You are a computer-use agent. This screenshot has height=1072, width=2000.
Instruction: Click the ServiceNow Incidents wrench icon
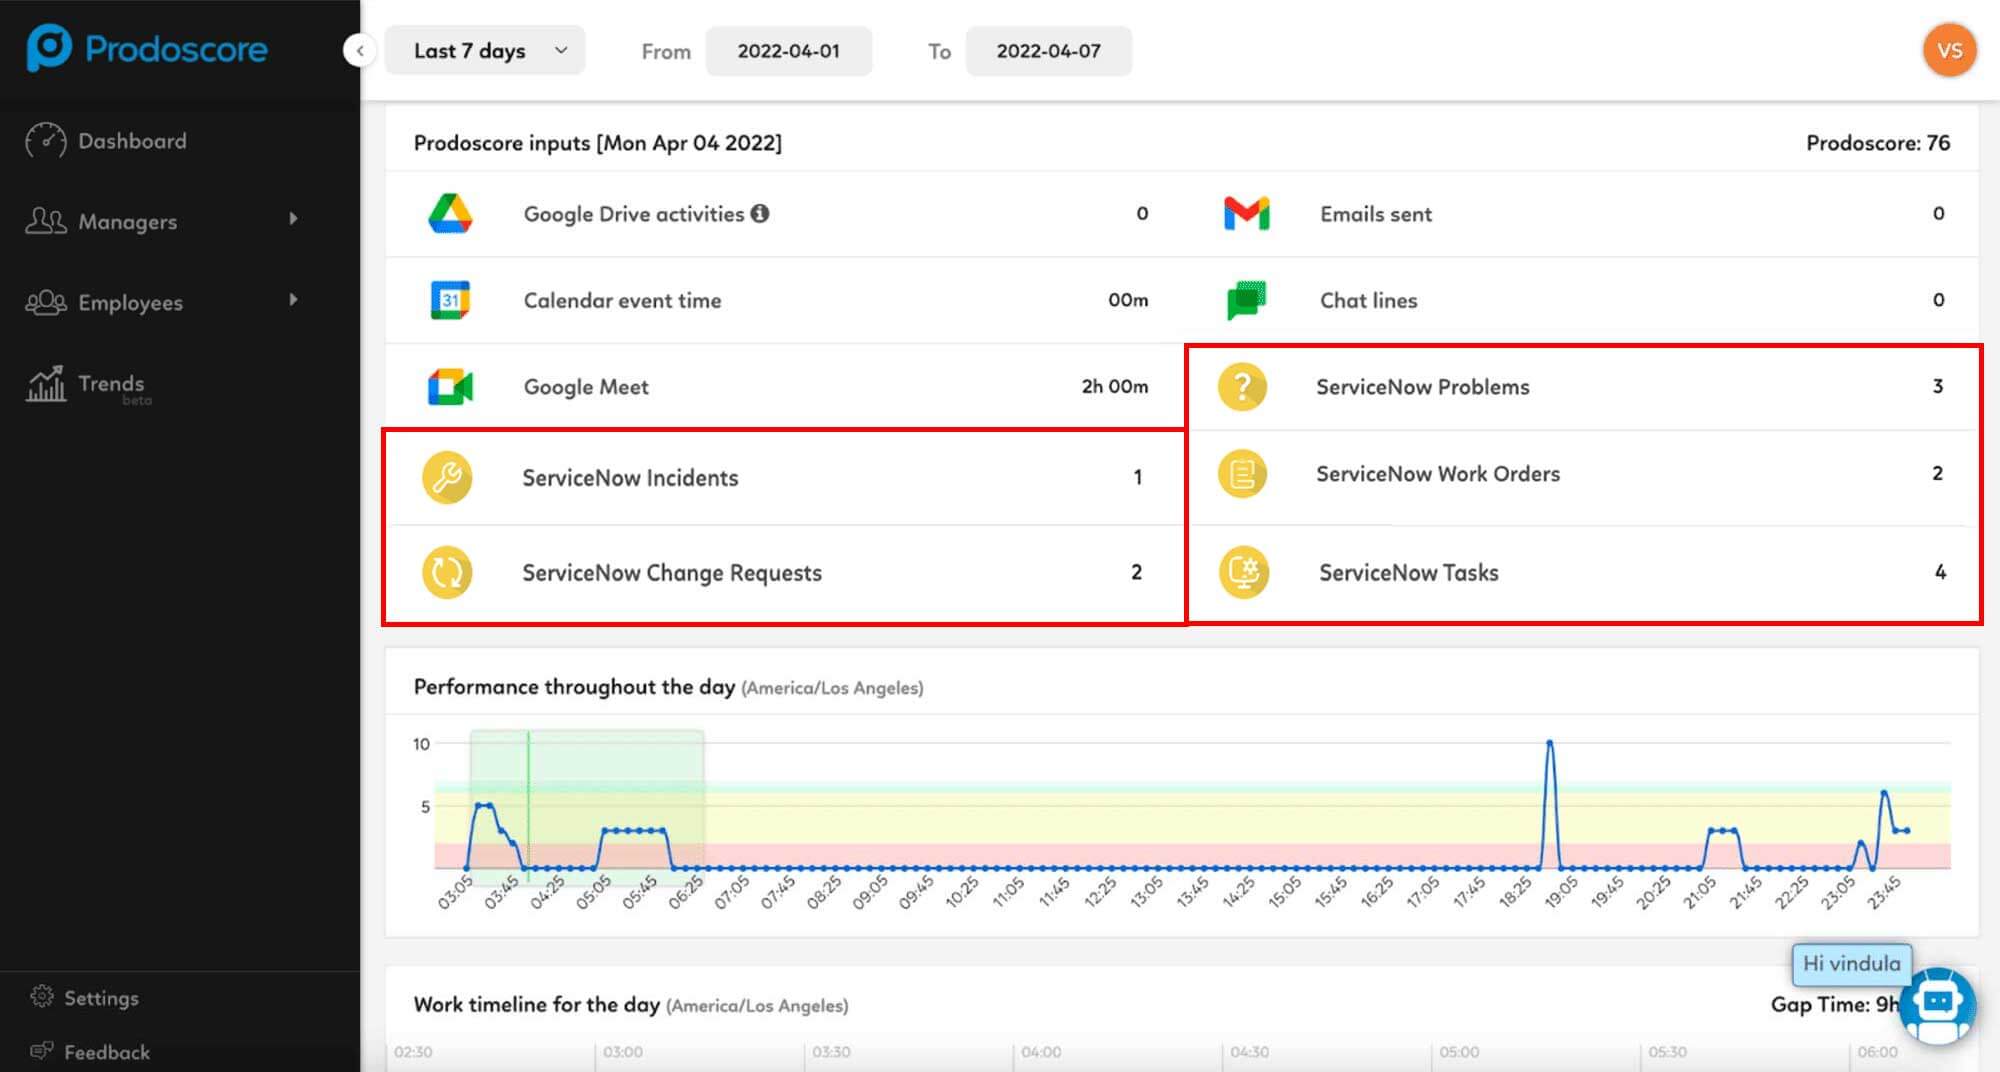click(x=447, y=478)
